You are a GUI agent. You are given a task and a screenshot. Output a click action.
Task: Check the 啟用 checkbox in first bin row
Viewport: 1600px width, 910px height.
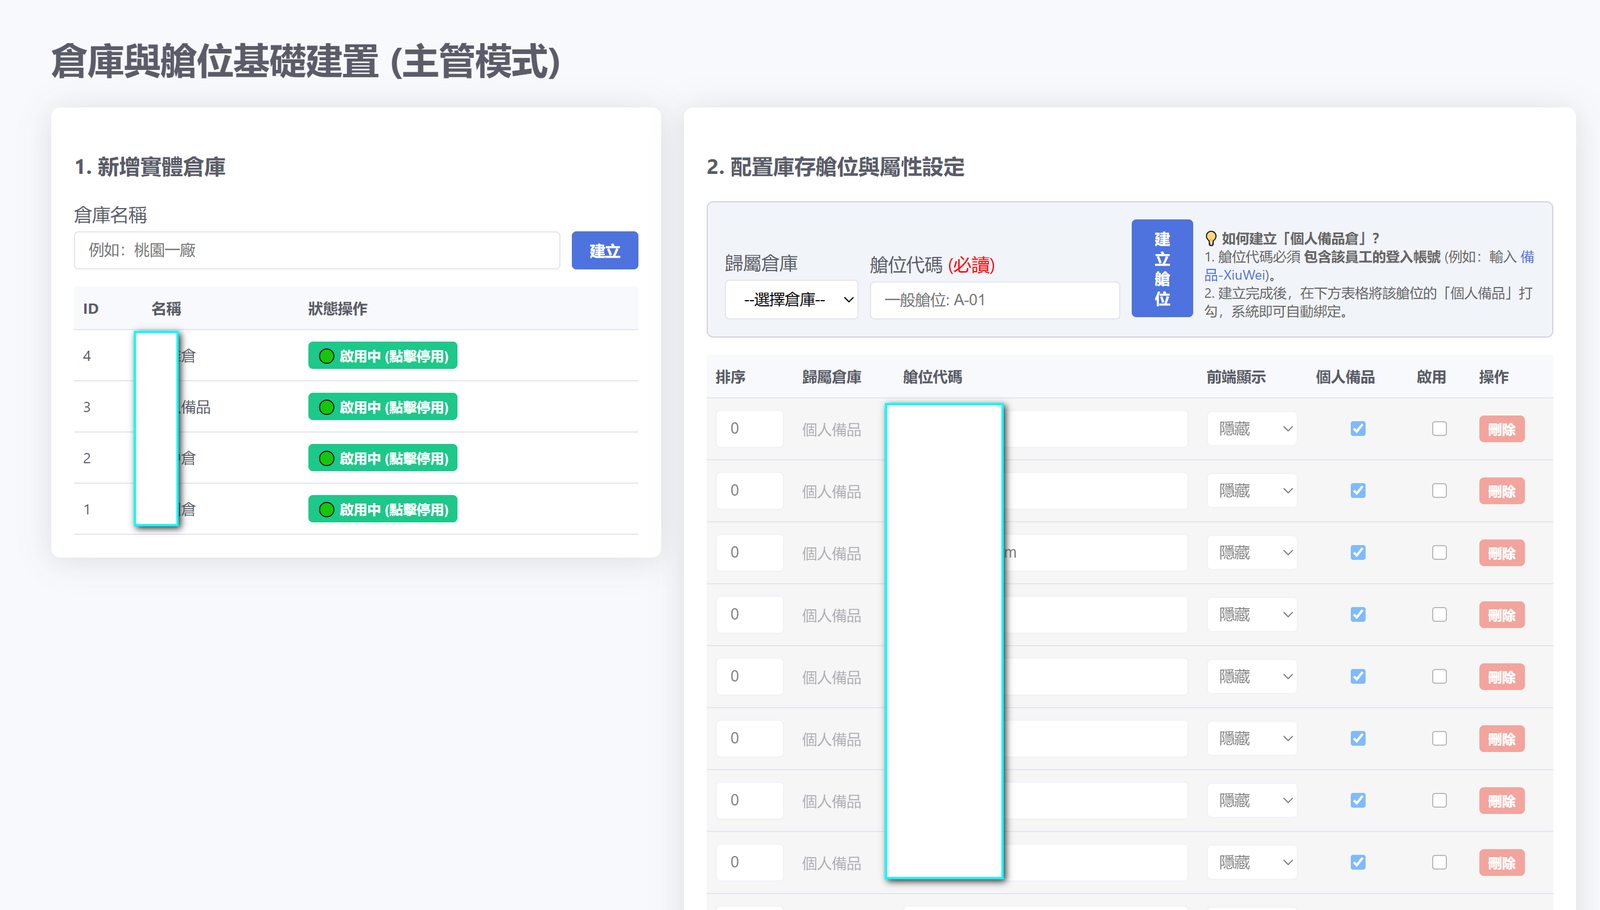(1439, 429)
